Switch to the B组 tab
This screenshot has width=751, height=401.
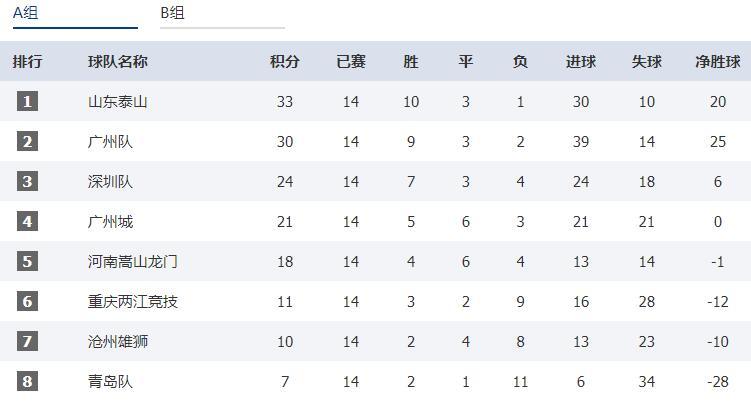222,14
